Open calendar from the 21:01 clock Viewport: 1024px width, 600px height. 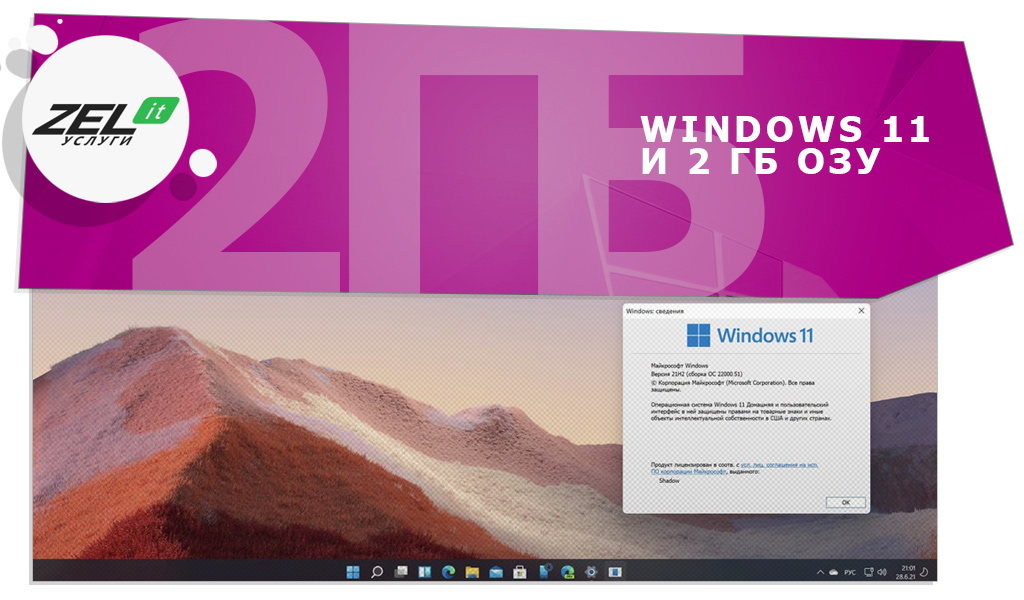tap(907, 572)
